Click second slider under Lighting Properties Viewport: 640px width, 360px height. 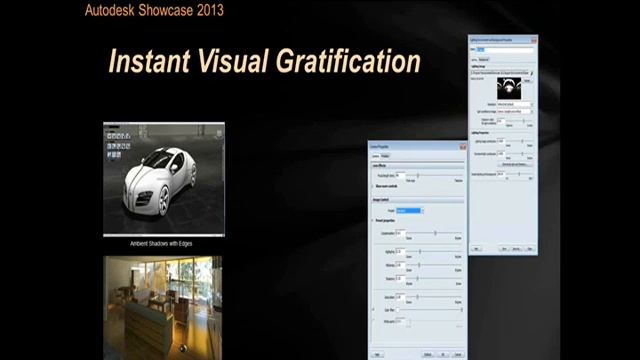point(522,154)
